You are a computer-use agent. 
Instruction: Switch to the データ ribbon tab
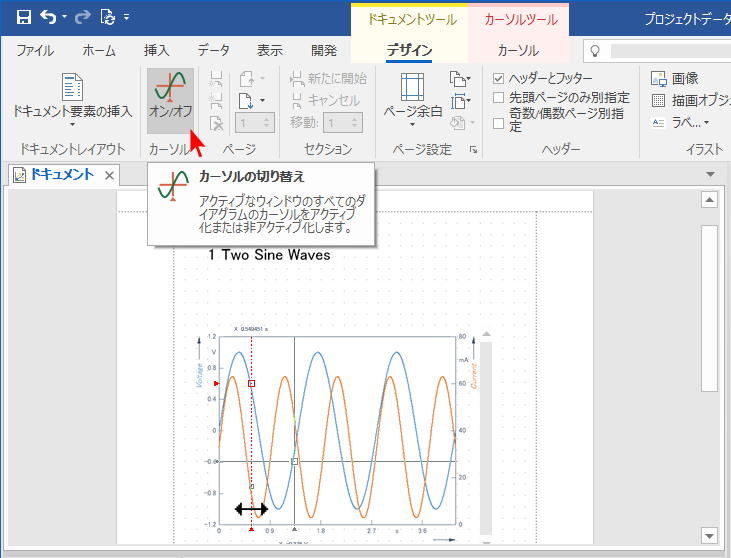(214, 50)
